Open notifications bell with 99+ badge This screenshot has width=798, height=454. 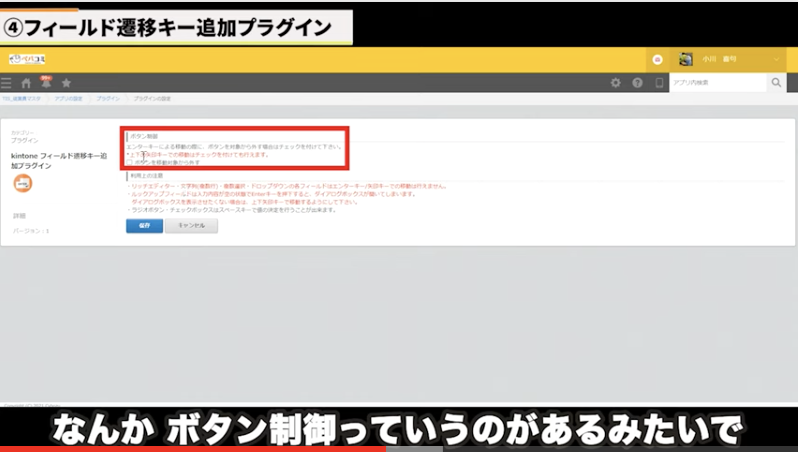[x=46, y=82]
